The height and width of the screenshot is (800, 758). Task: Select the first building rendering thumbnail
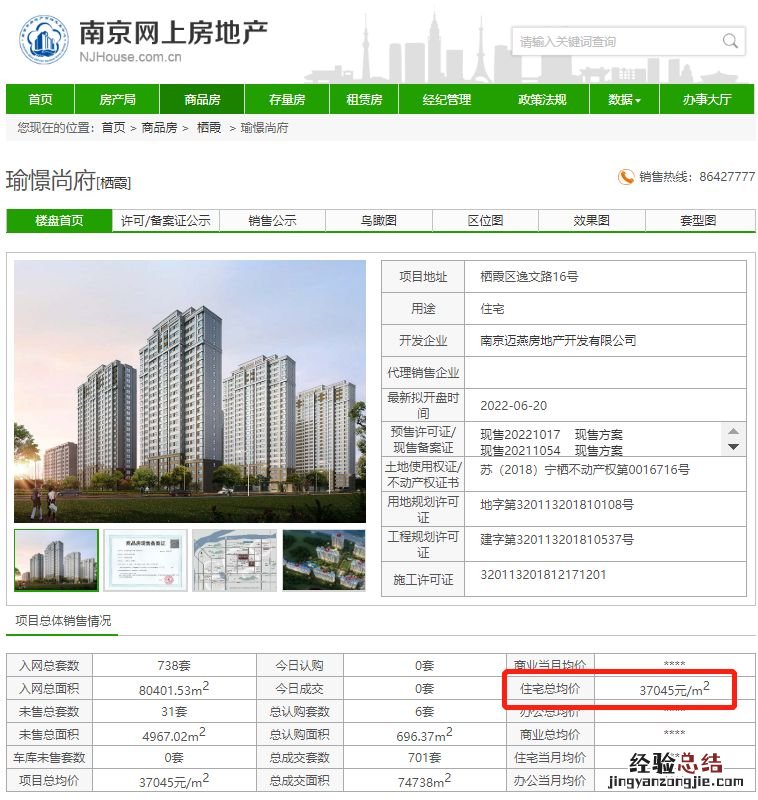pyautogui.click(x=56, y=560)
